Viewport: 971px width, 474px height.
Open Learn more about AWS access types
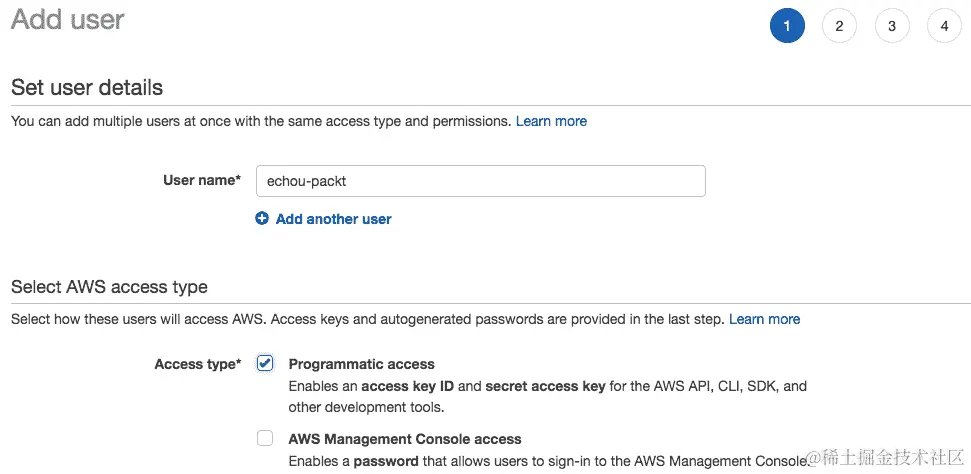(764, 319)
